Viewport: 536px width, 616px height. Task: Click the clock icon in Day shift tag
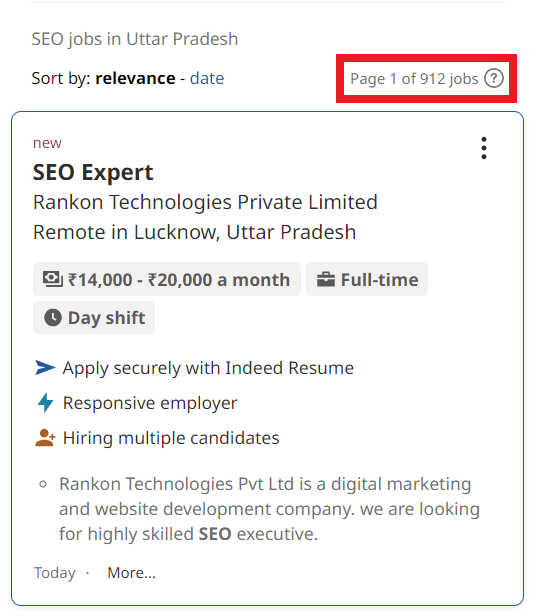[53, 317]
